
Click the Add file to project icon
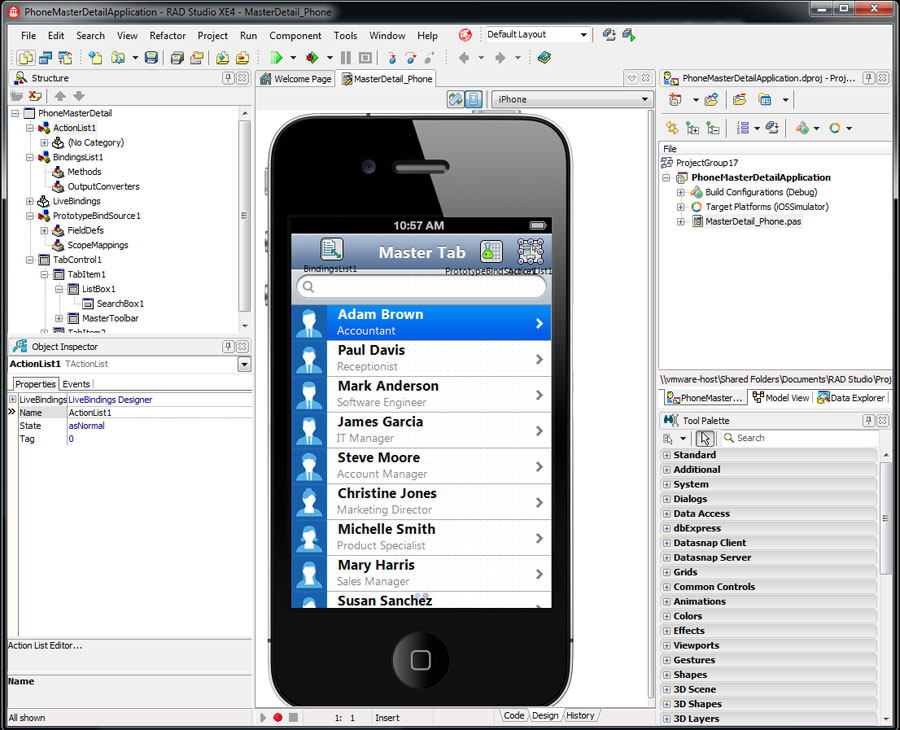click(x=223, y=57)
